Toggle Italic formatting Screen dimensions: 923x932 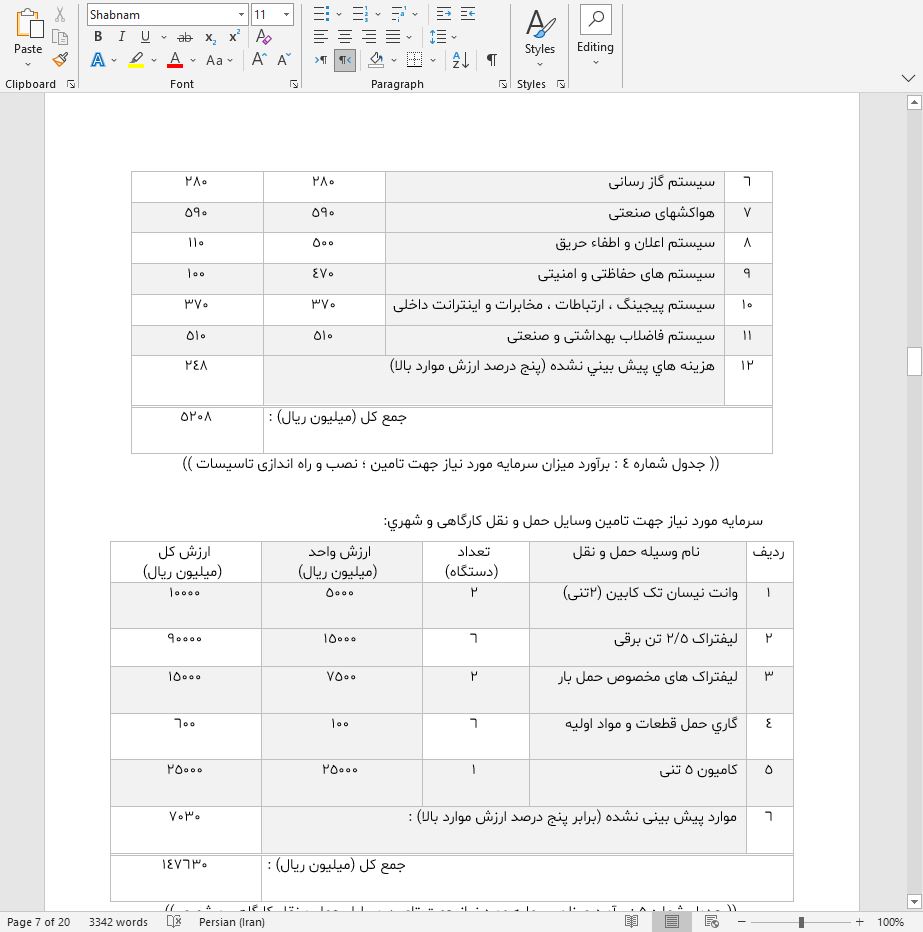pos(121,37)
